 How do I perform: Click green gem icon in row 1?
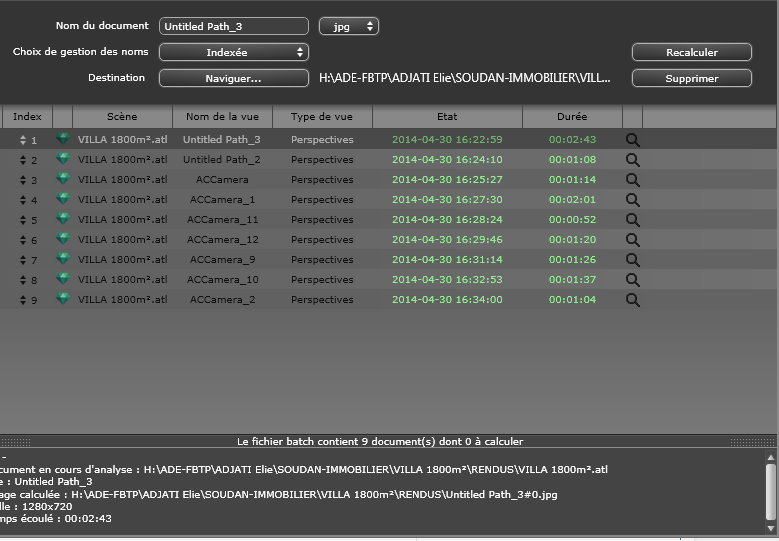pyautogui.click(x=63, y=139)
